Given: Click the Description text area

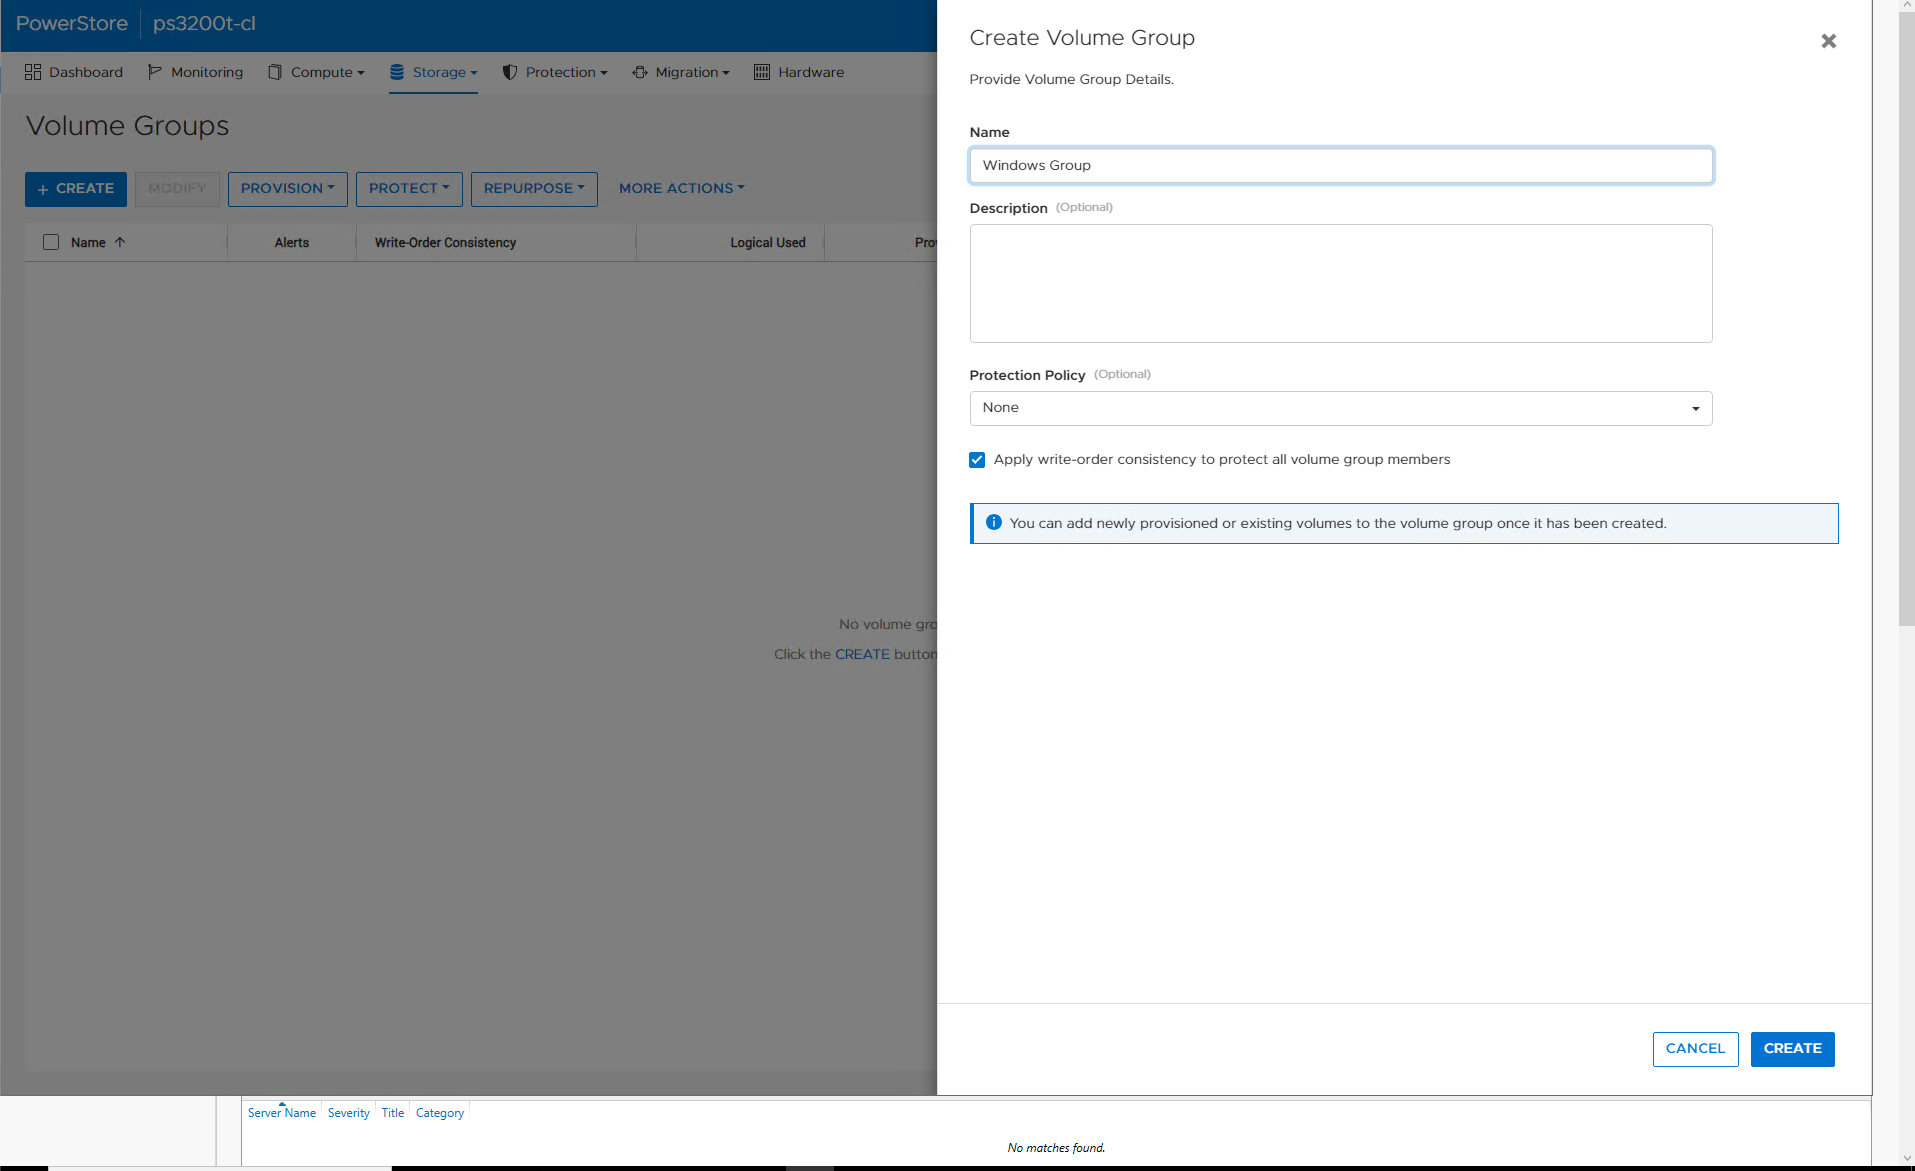Looking at the screenshot, I should pos(1341,284).
